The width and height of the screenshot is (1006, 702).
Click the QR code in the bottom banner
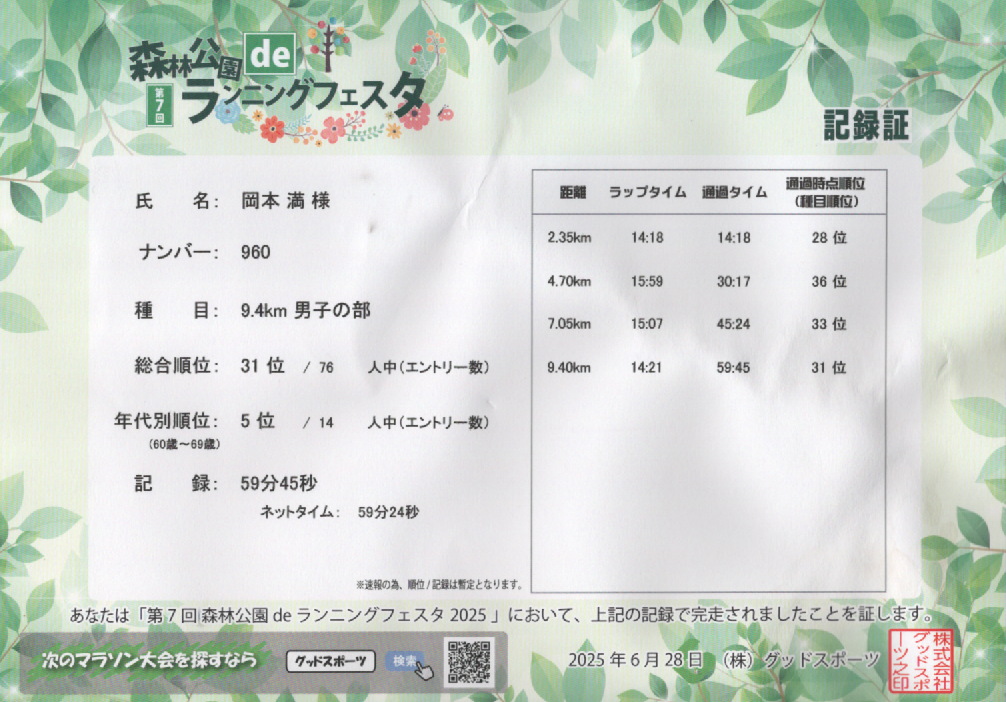pyautogui.click(x=469, y=662)
